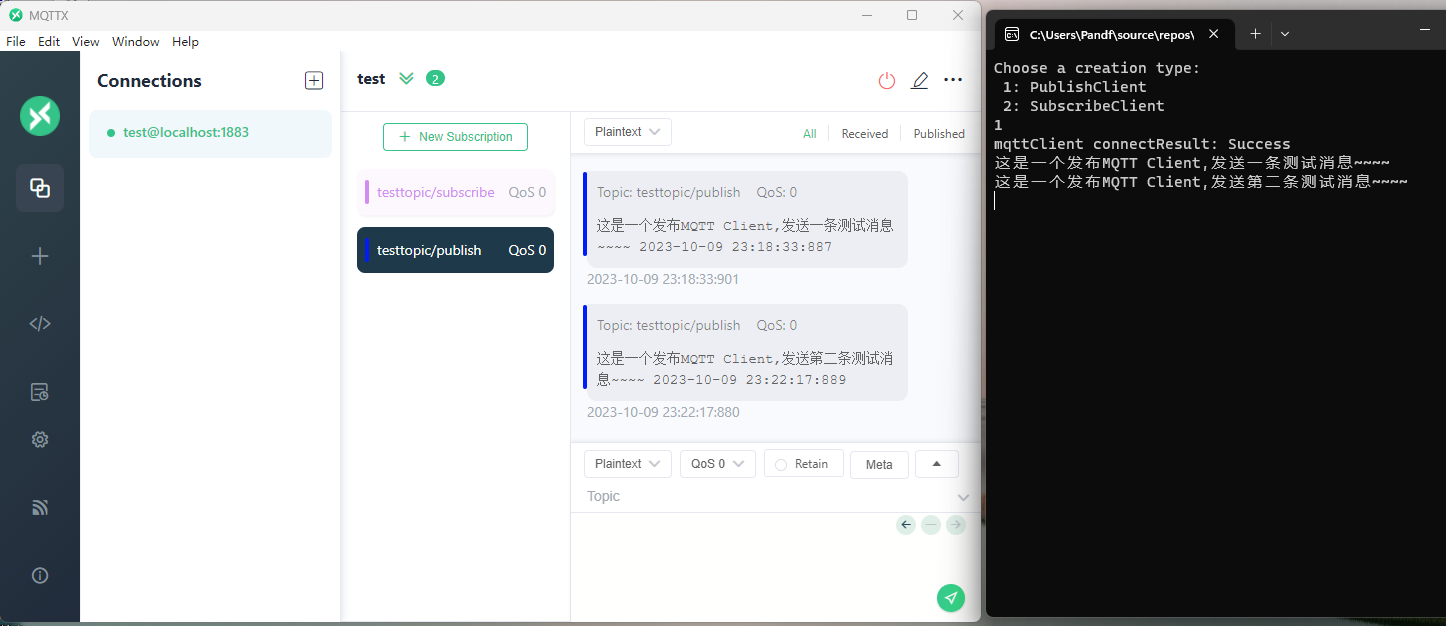Filter messages by Published
This screenshot has height=626, width=1446.
938,134
